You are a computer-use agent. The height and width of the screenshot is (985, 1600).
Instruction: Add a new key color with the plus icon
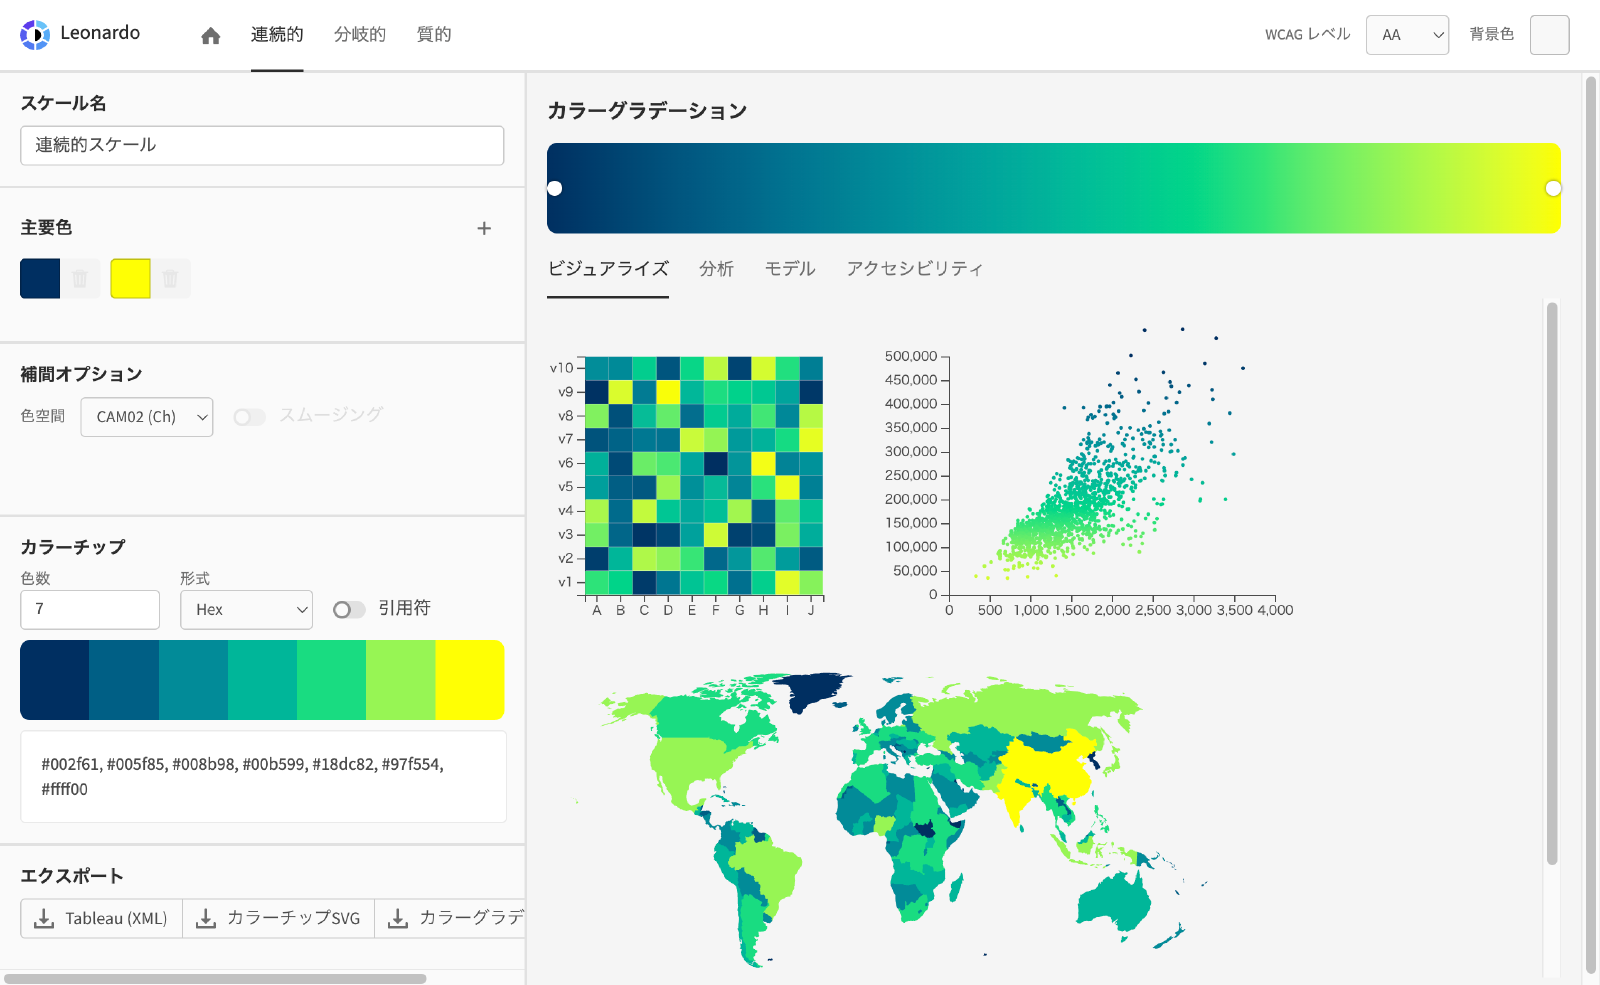point(484,228)
